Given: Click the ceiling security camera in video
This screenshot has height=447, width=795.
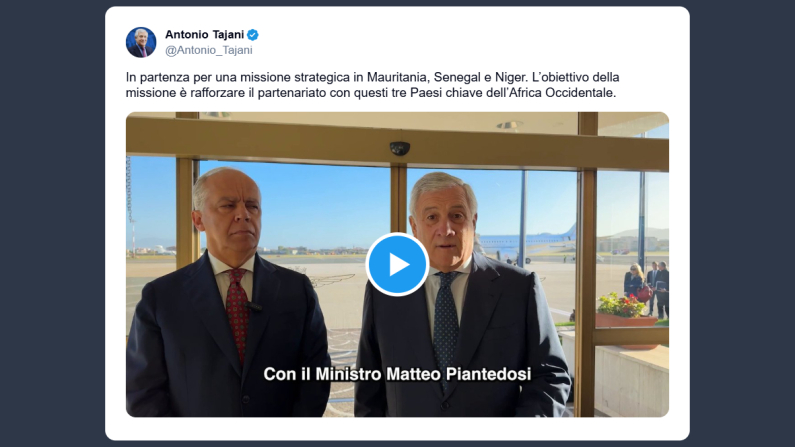Looking at the screenshot, I should click(x=400, y=148).
